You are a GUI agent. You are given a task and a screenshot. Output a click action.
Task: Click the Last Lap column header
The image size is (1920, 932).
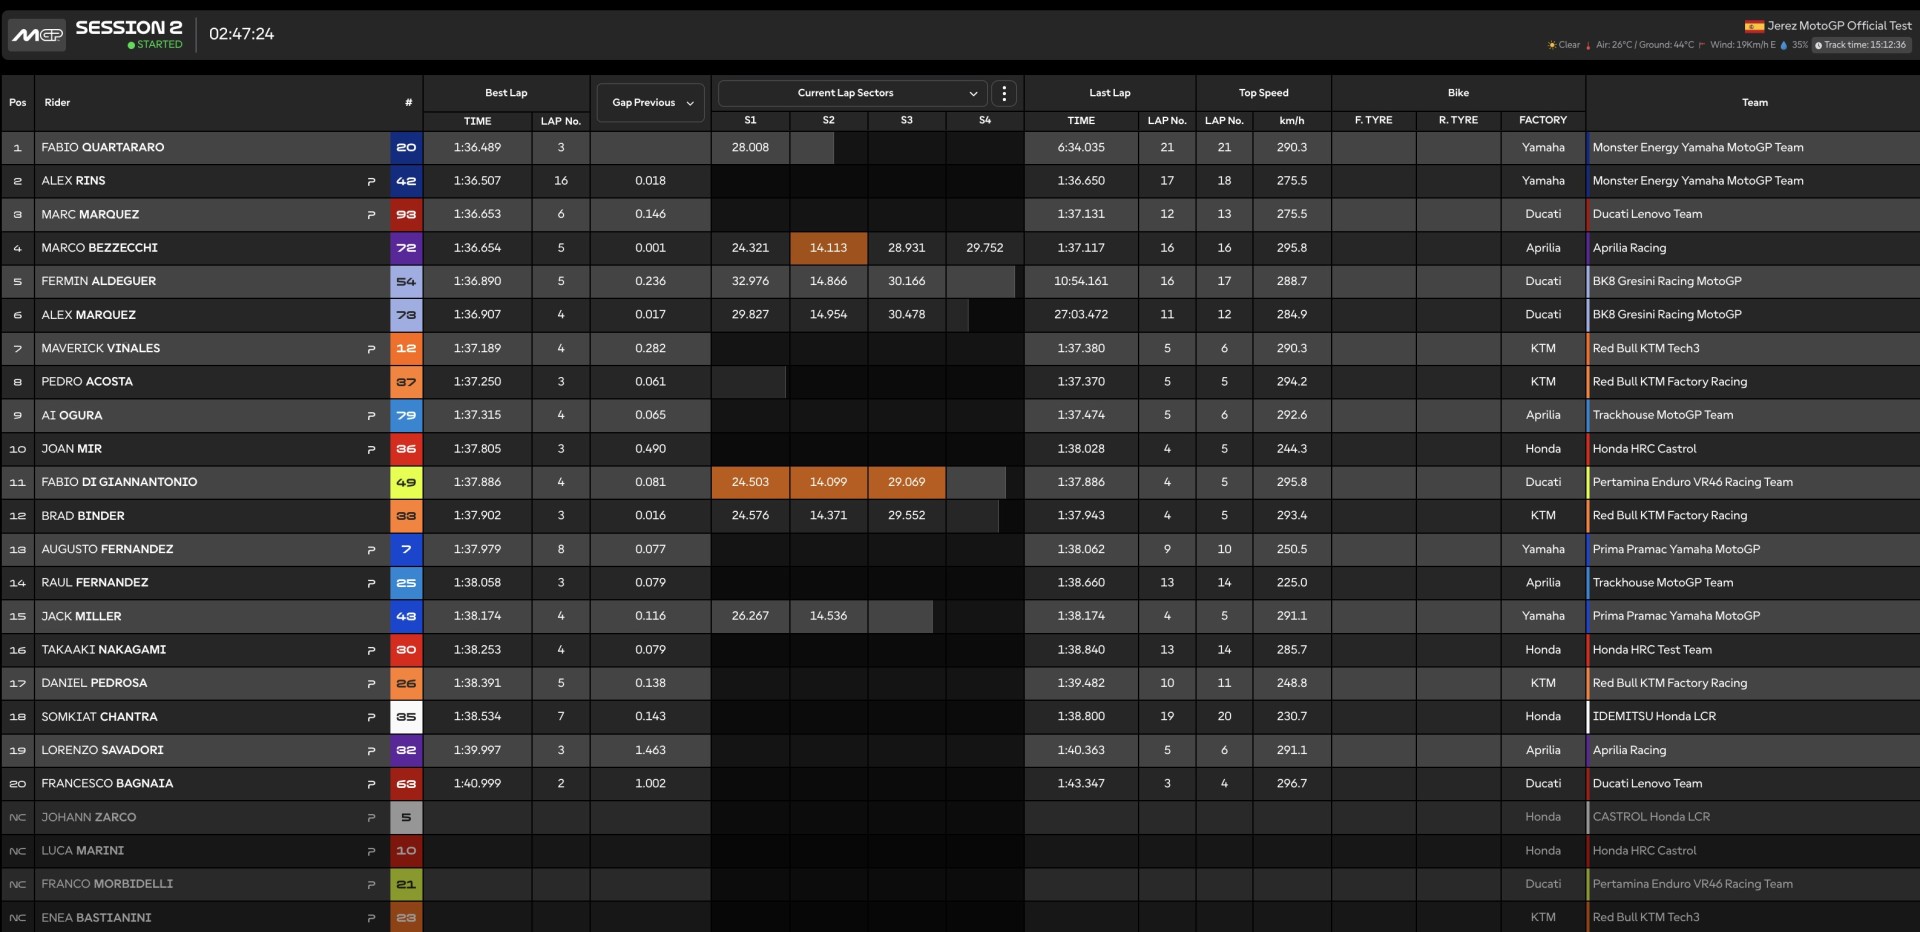click(x=1110, y=93)
